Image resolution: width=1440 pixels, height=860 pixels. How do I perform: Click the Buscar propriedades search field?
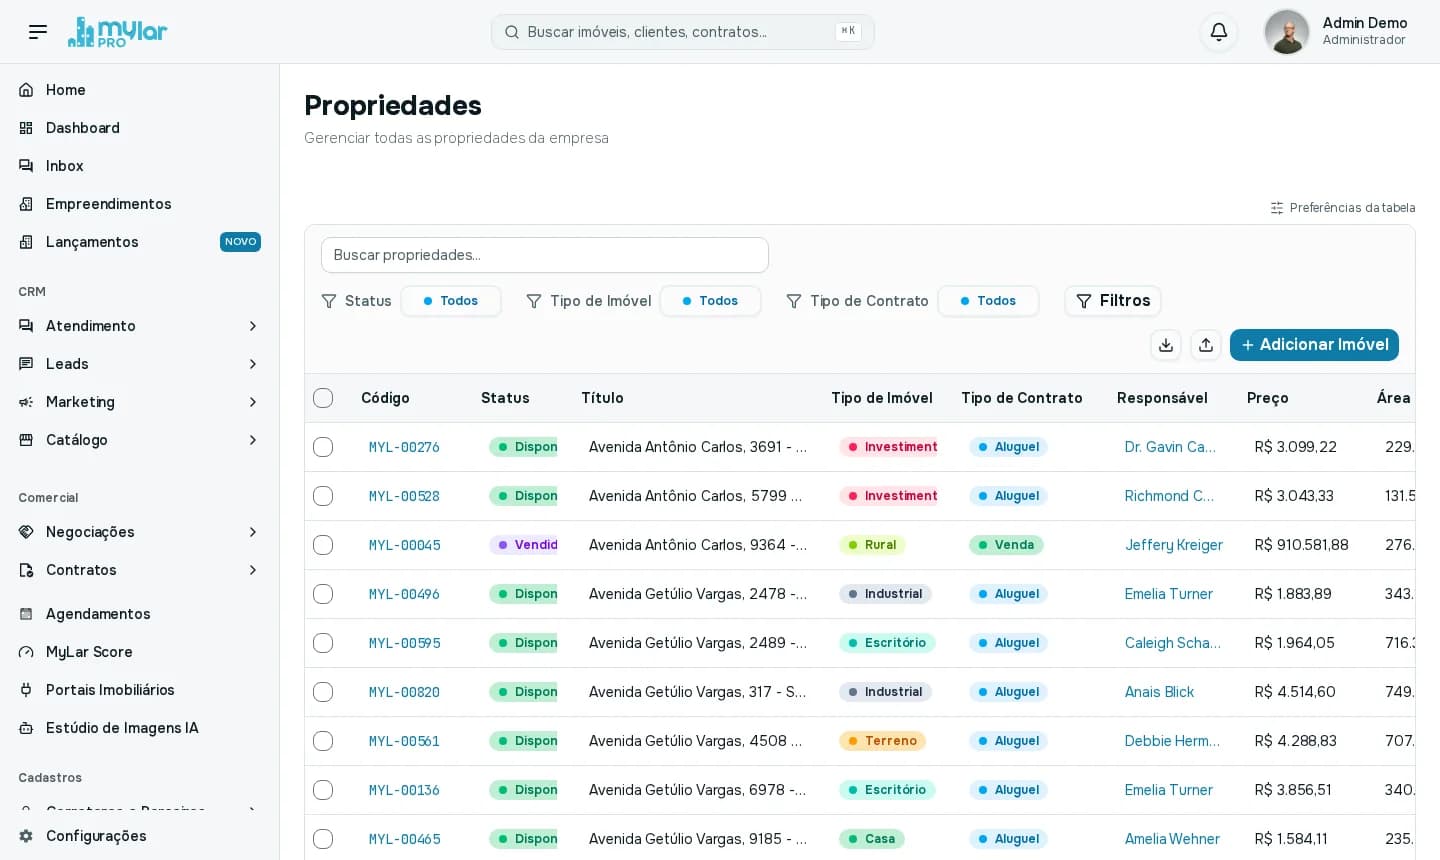click(x=545, y=255)
